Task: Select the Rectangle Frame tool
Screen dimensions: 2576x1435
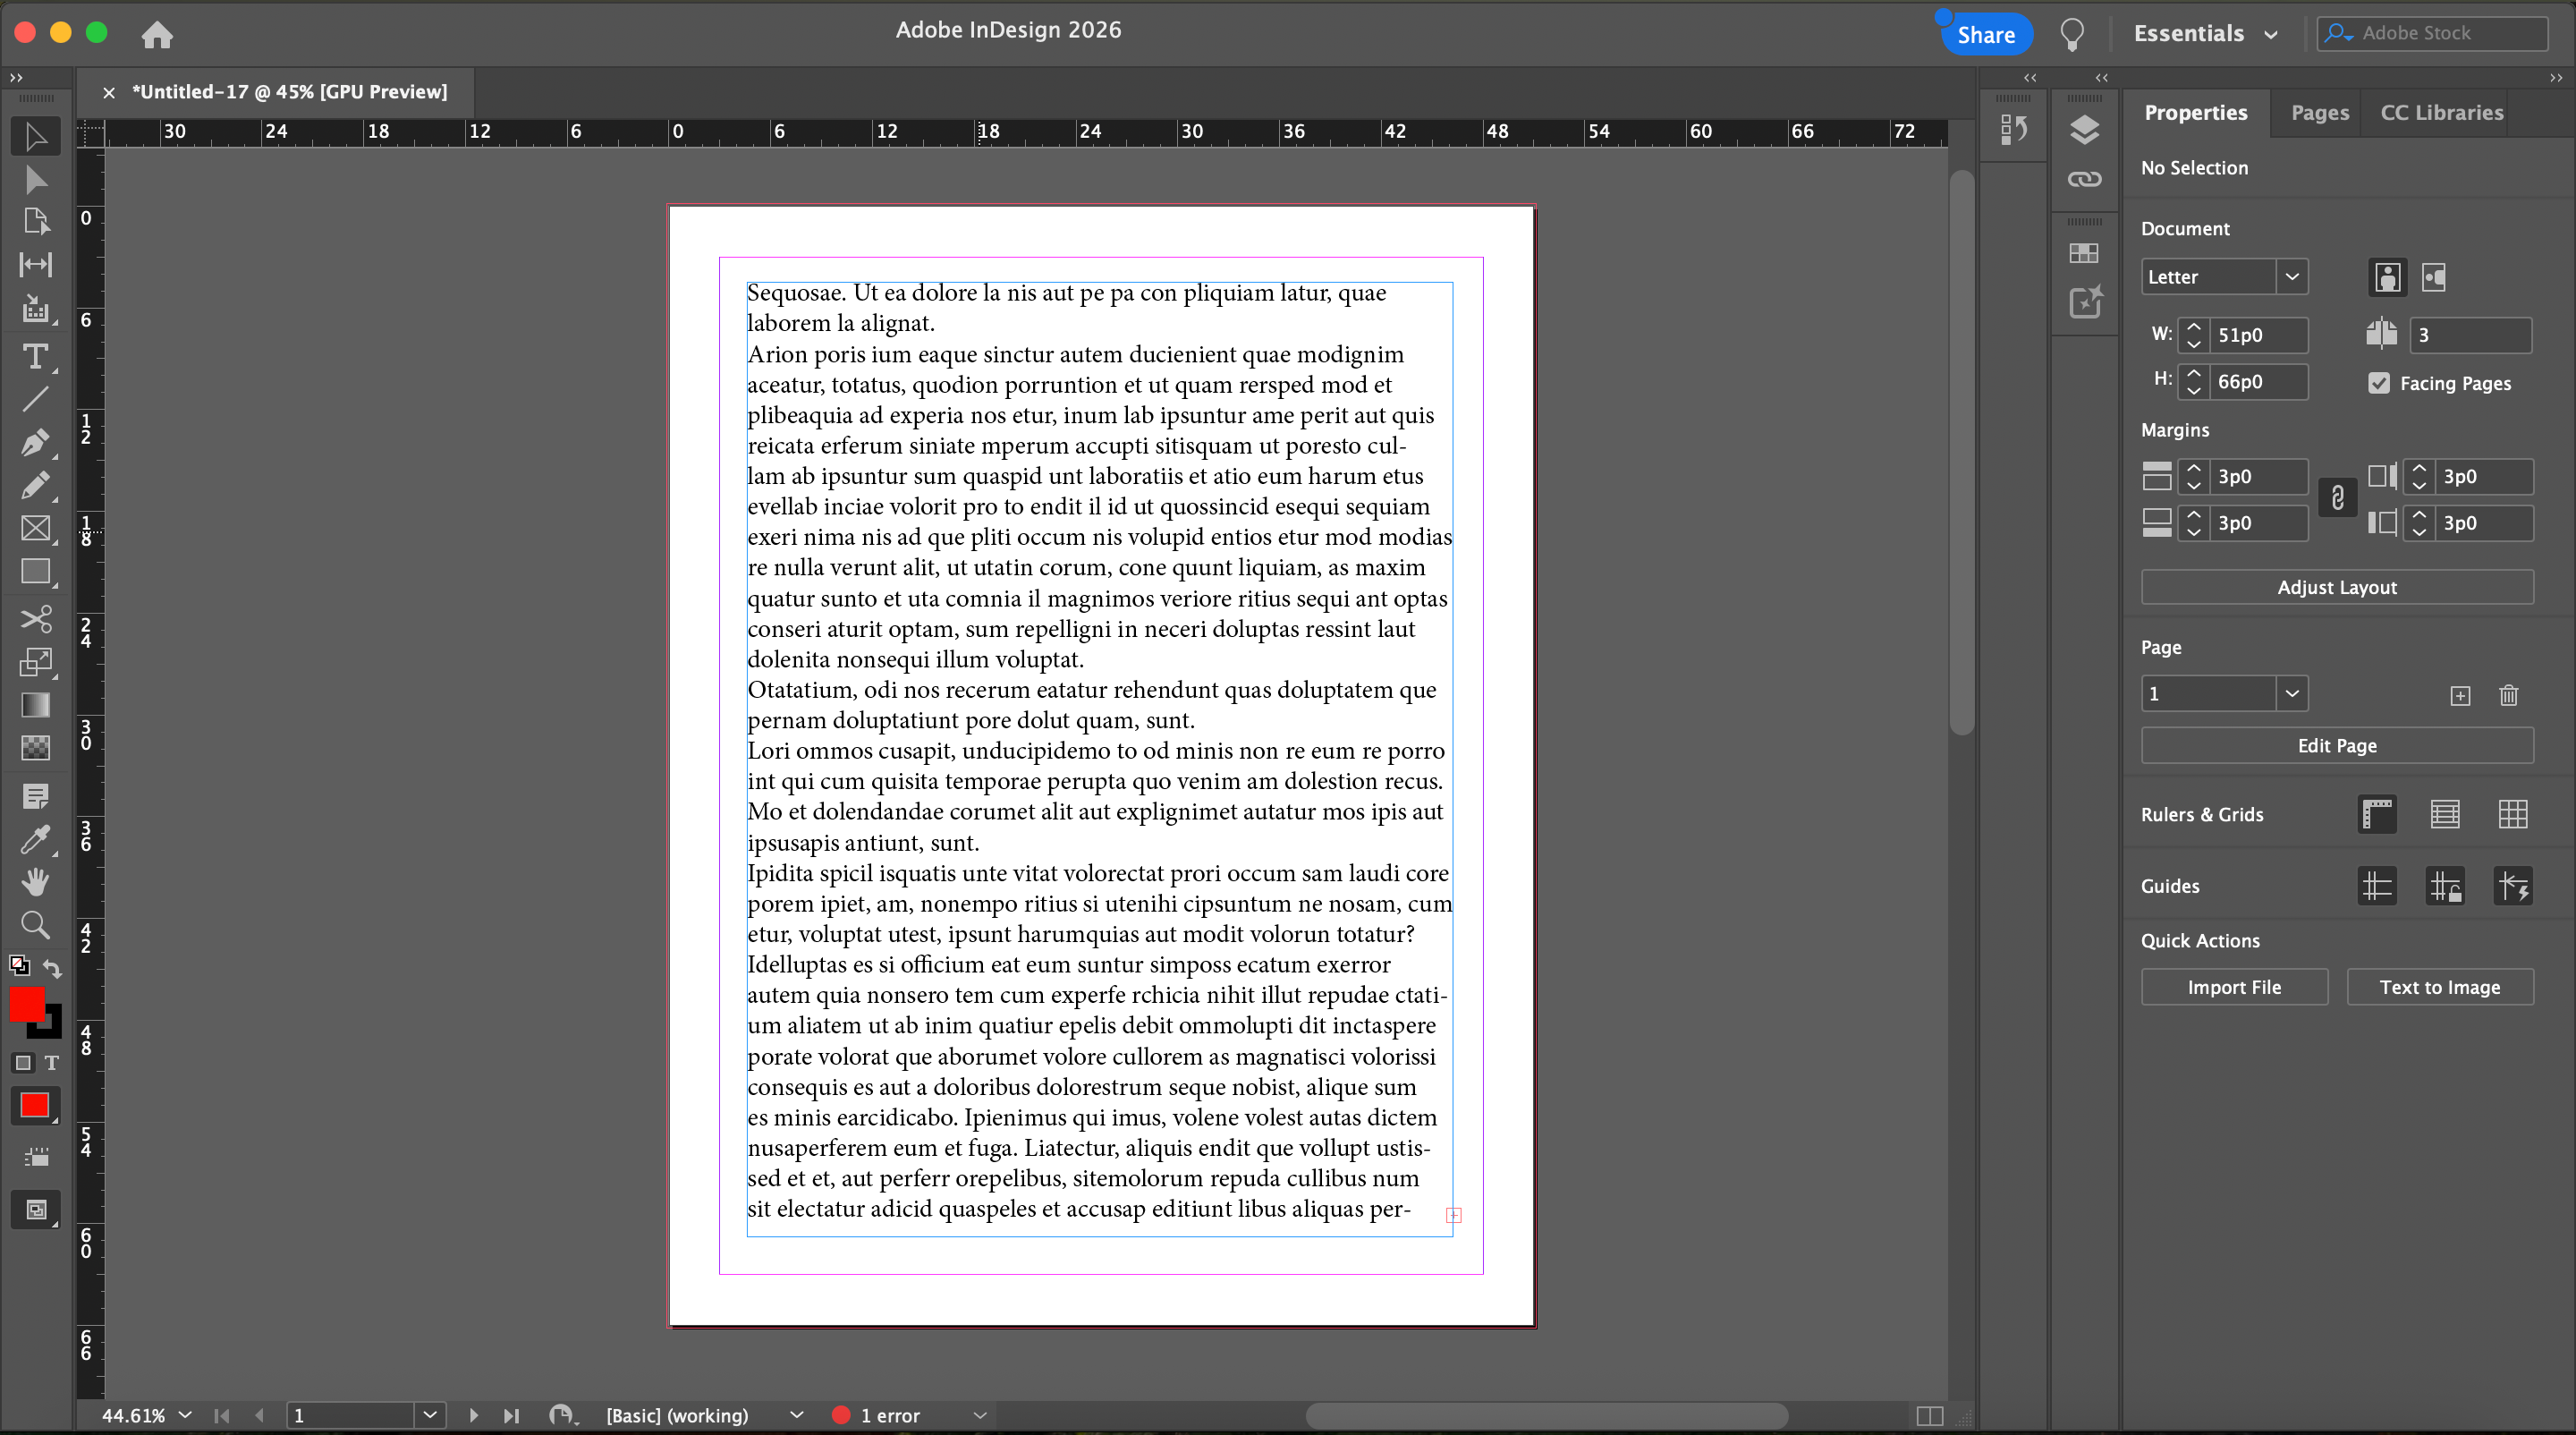Action: (35, 528)
